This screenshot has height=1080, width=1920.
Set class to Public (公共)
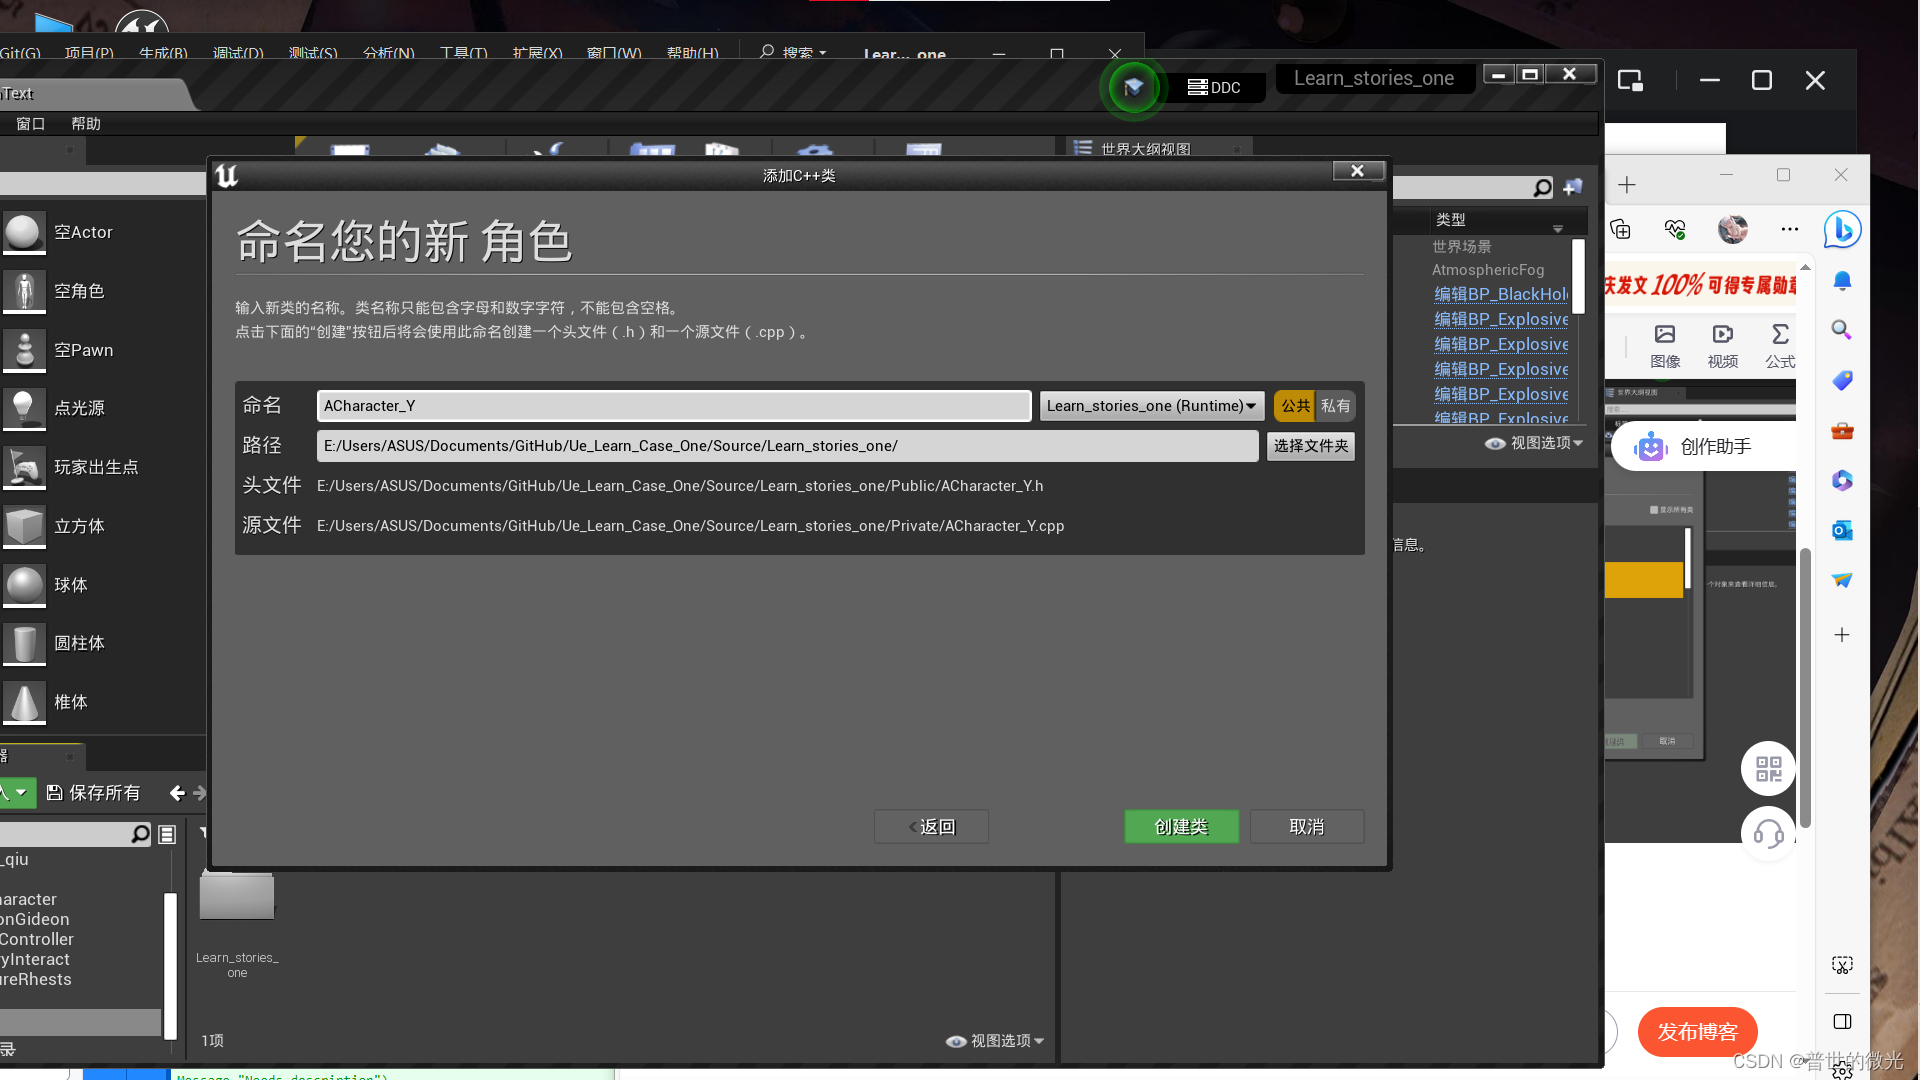(x=1295, y=406)
